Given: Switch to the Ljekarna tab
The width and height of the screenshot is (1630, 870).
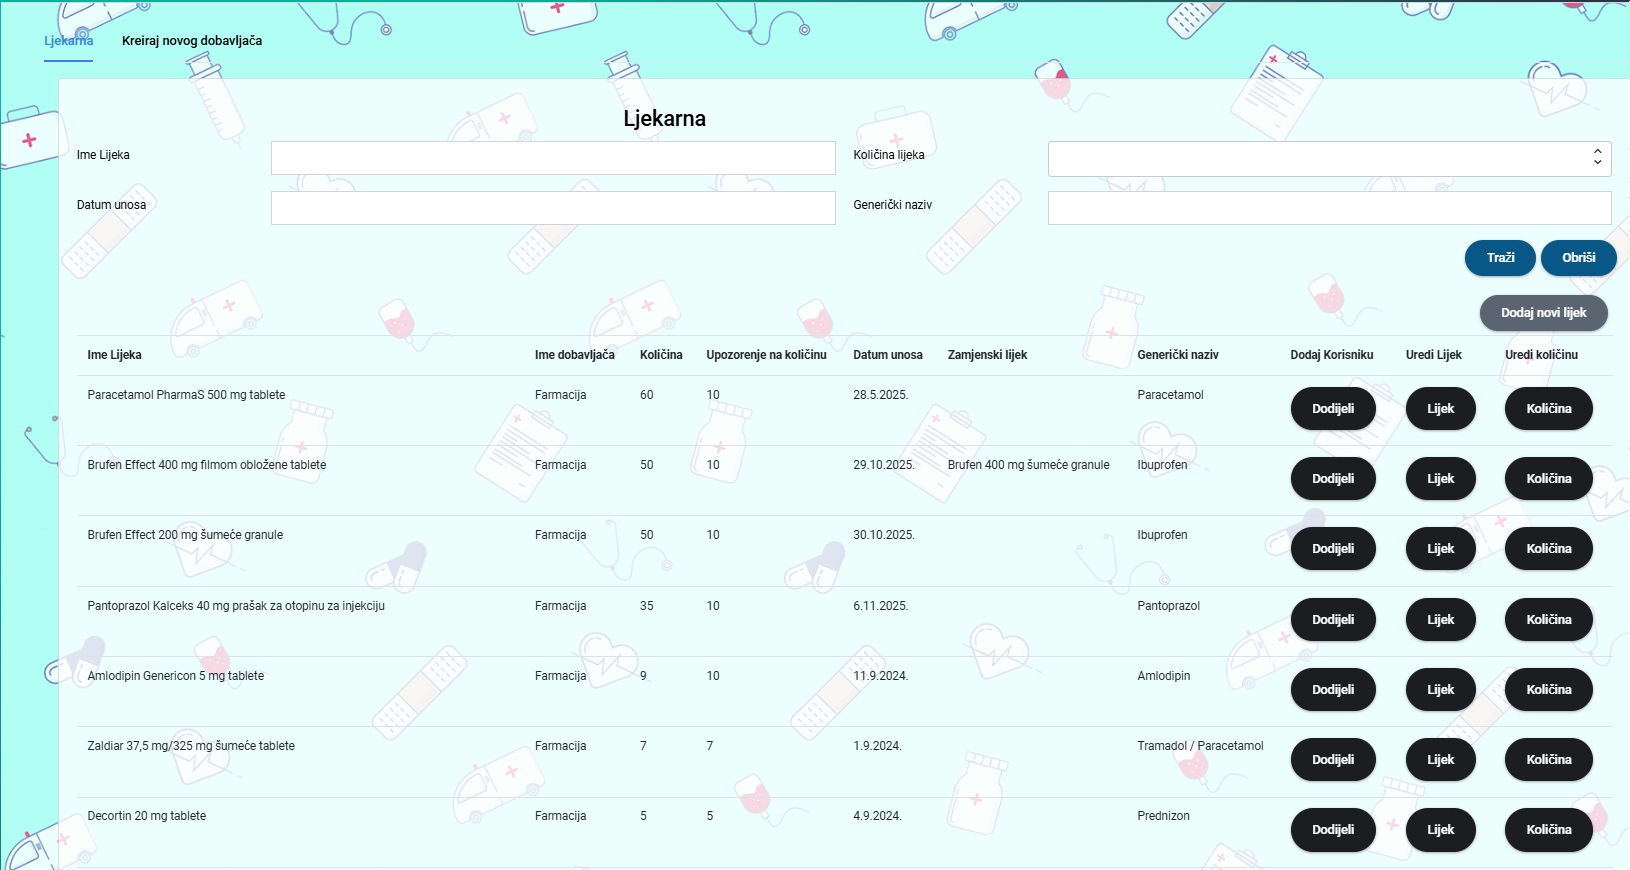Looking at the screenshot, I should coord(68,41).
